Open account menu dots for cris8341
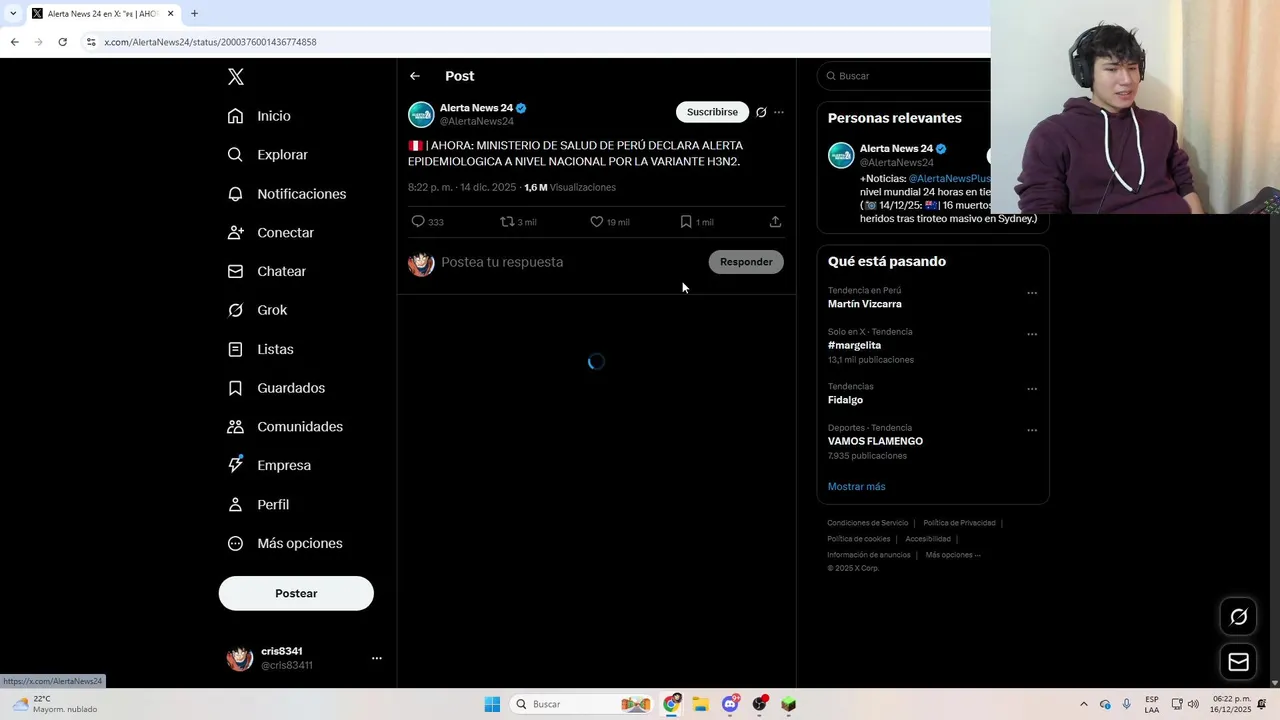 377,658
